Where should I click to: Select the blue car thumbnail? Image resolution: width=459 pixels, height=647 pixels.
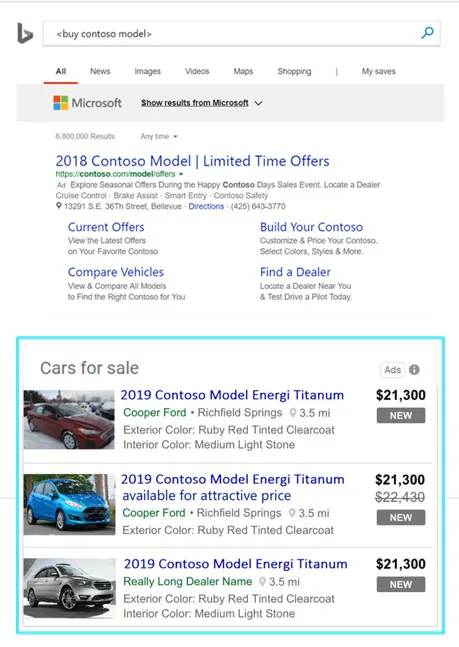69,505
